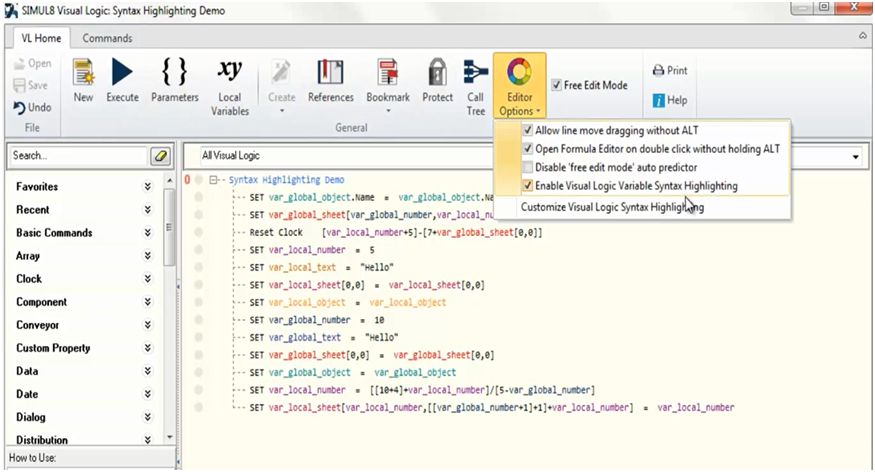Select line SET var_global_text = "Hello"
Screen dimensions: 875x472
(x=323, y=338)
